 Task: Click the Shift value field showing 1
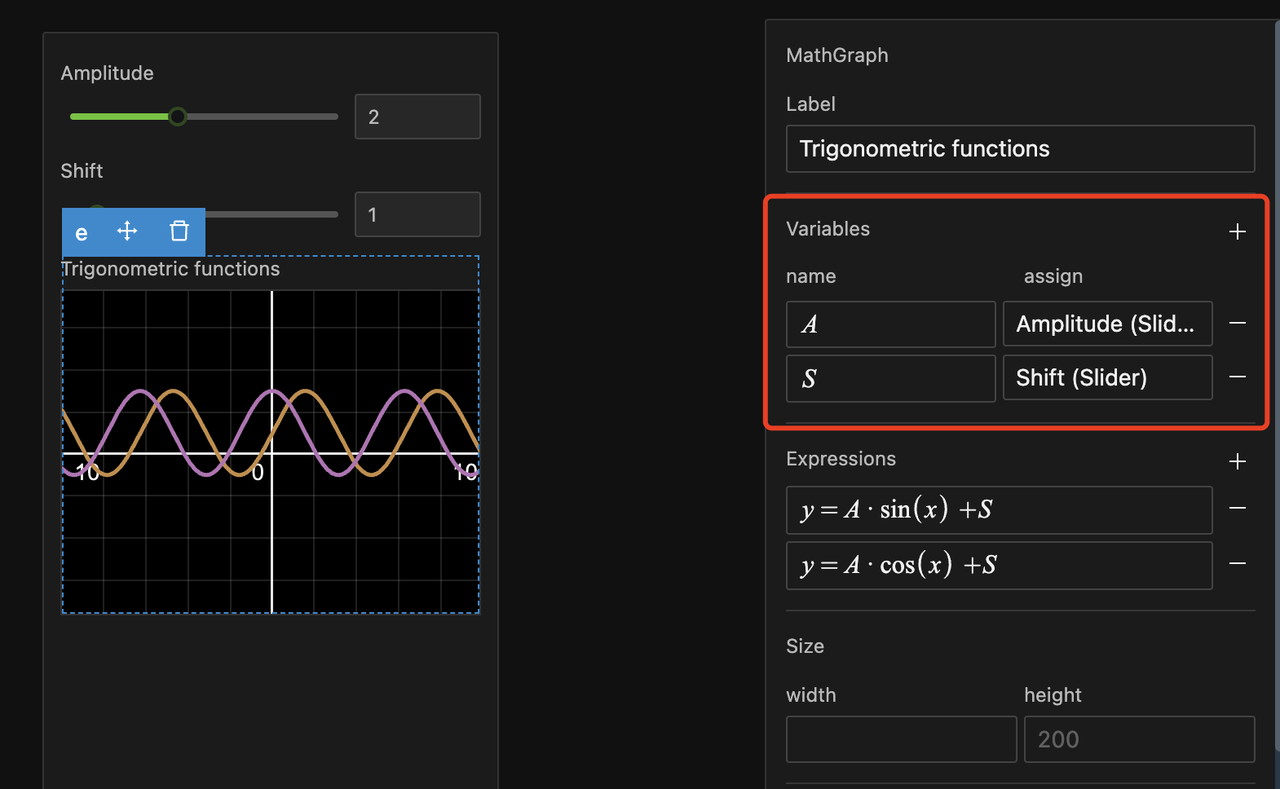coord(417,215)
